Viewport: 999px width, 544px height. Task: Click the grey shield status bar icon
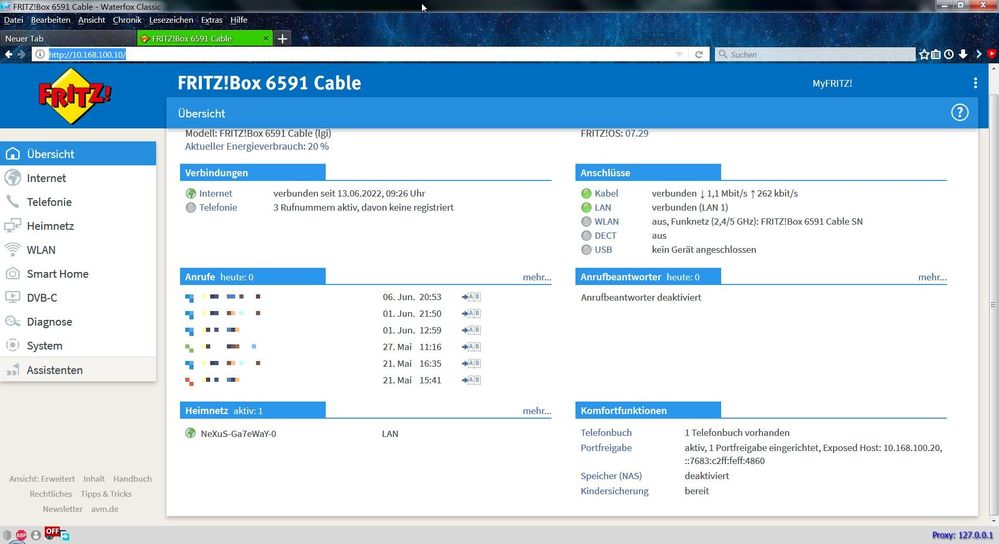(x=7, y=536)
